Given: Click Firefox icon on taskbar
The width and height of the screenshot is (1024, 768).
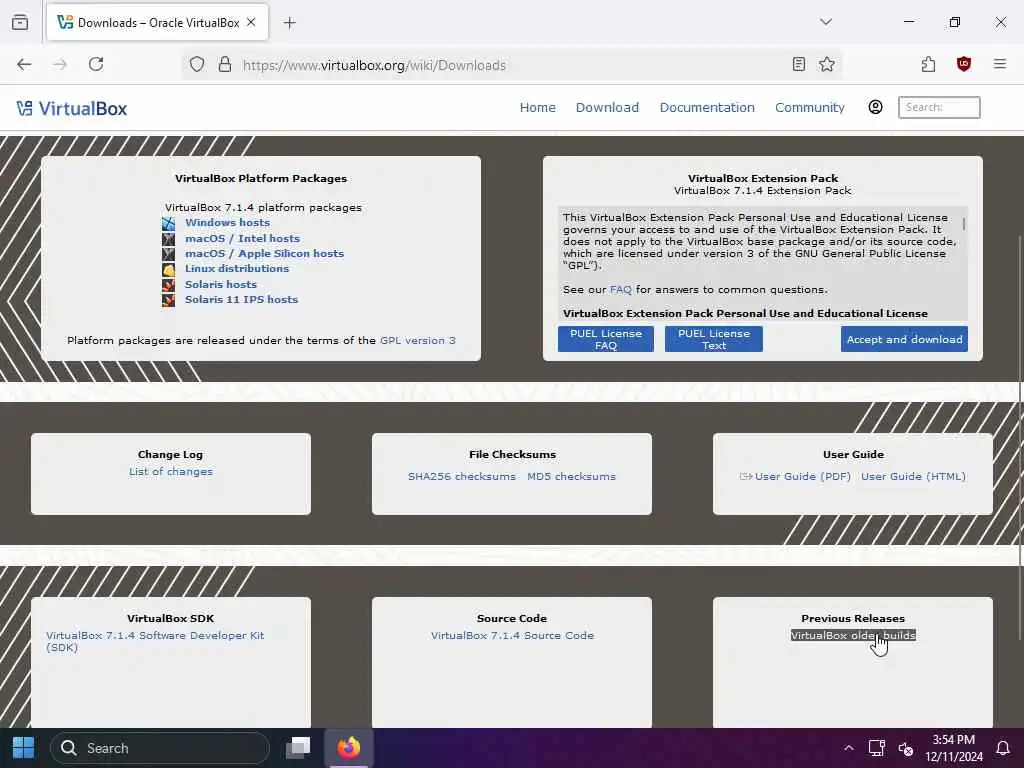Looking at the screenshot, I should (x=349, y=748).
